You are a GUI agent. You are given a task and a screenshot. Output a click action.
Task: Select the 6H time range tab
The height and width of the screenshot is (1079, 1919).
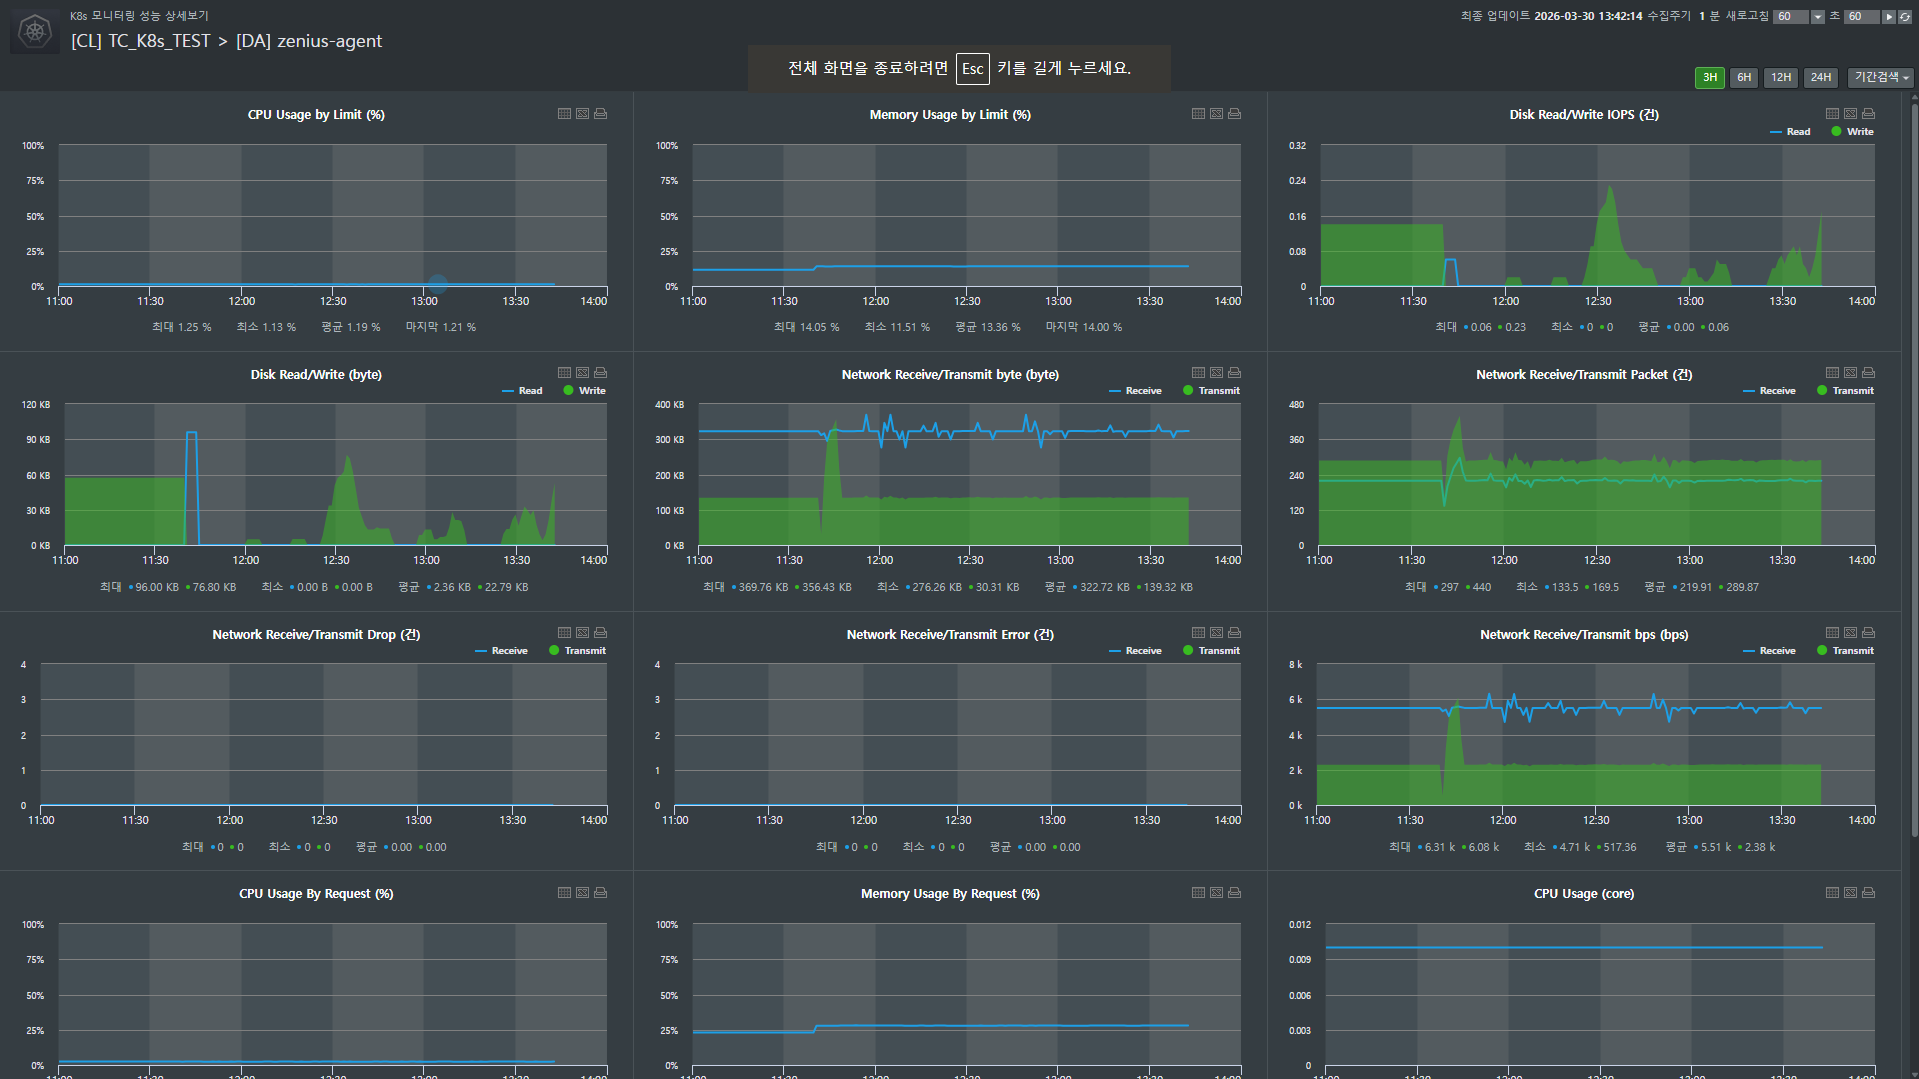click(x=1744, y=78)
